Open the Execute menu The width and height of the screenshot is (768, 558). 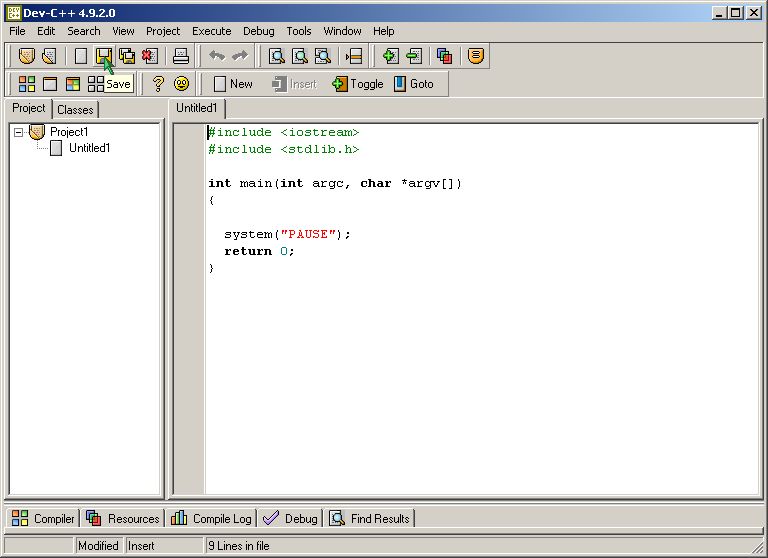[x=212, y=31]
